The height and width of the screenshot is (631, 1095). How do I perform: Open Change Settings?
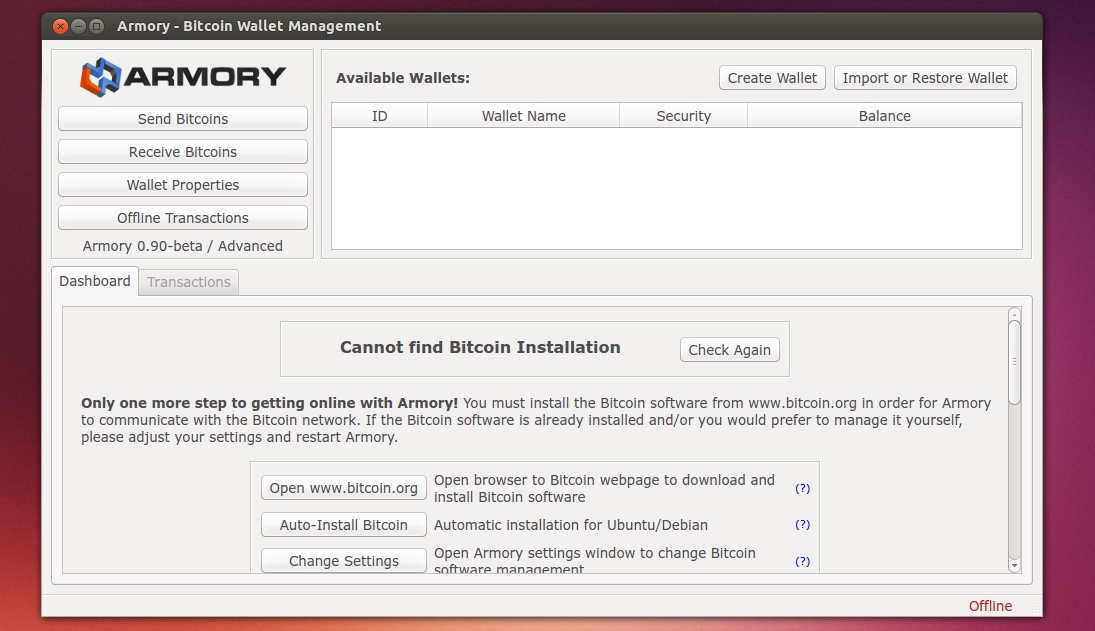pyautogui.click(x=344, y=561)
